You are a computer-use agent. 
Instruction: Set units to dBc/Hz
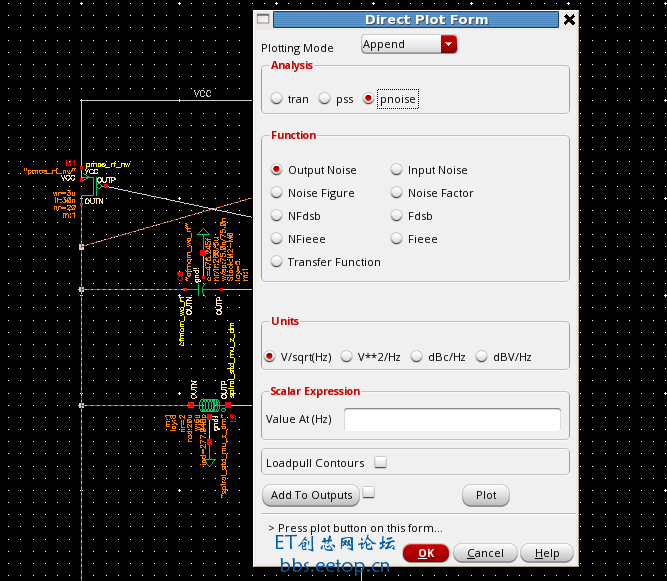click(416, 356)
